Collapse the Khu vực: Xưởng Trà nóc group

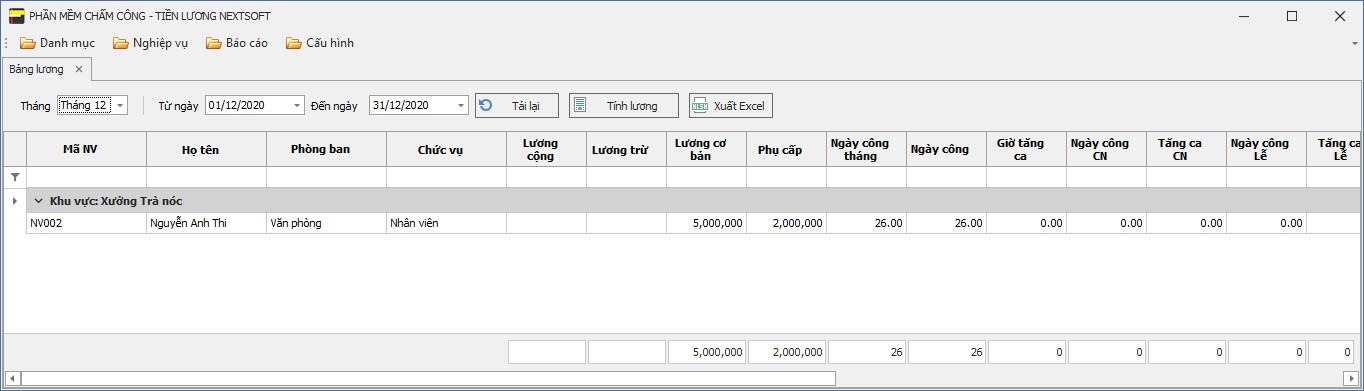pos(38,201)
